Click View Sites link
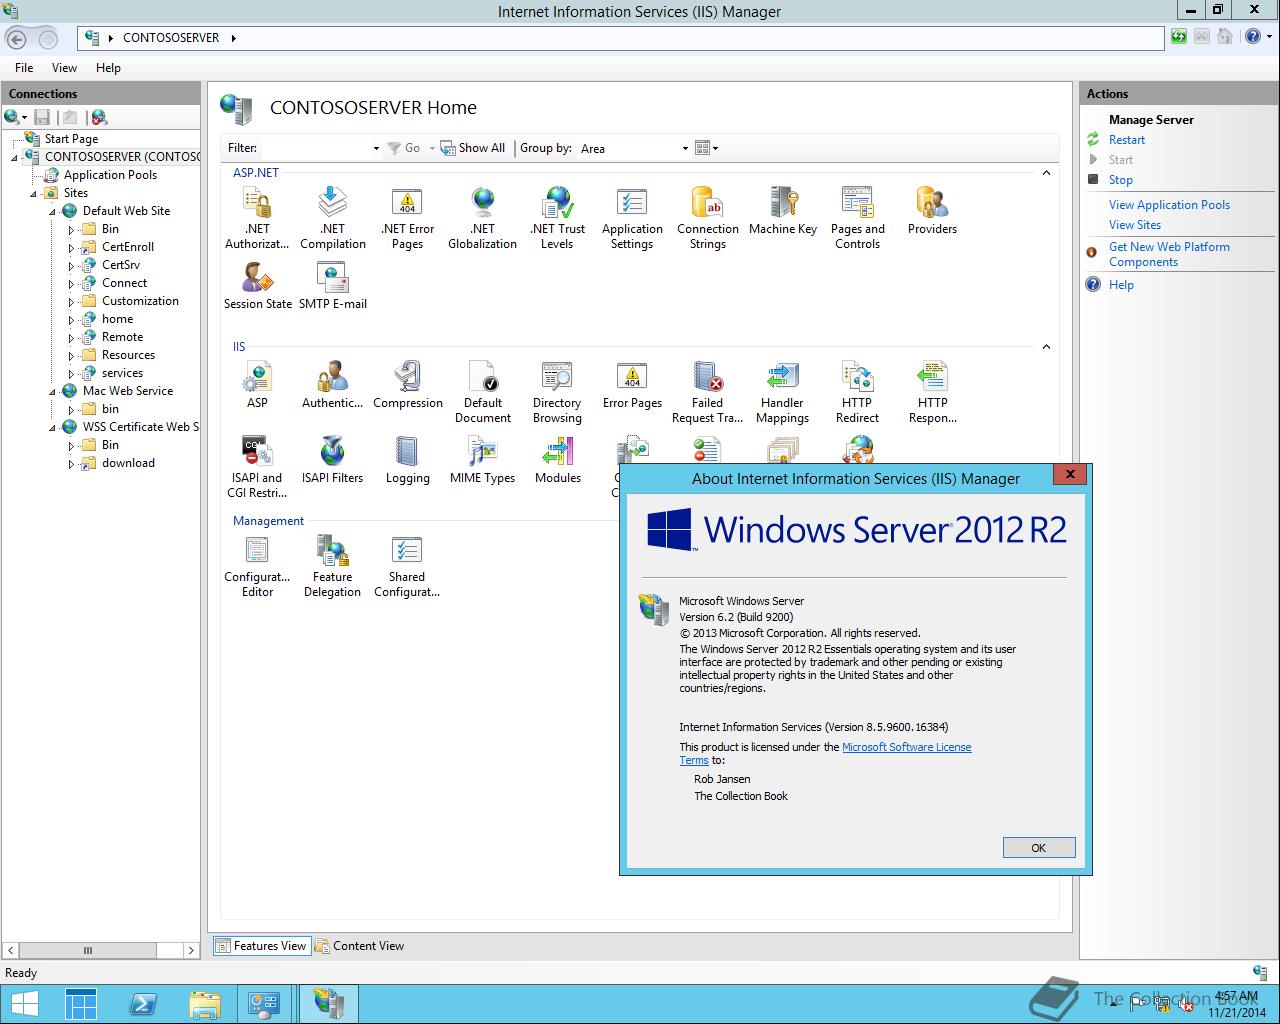The height and width of the screenshot is (1024, 1280). (1134, 225)
